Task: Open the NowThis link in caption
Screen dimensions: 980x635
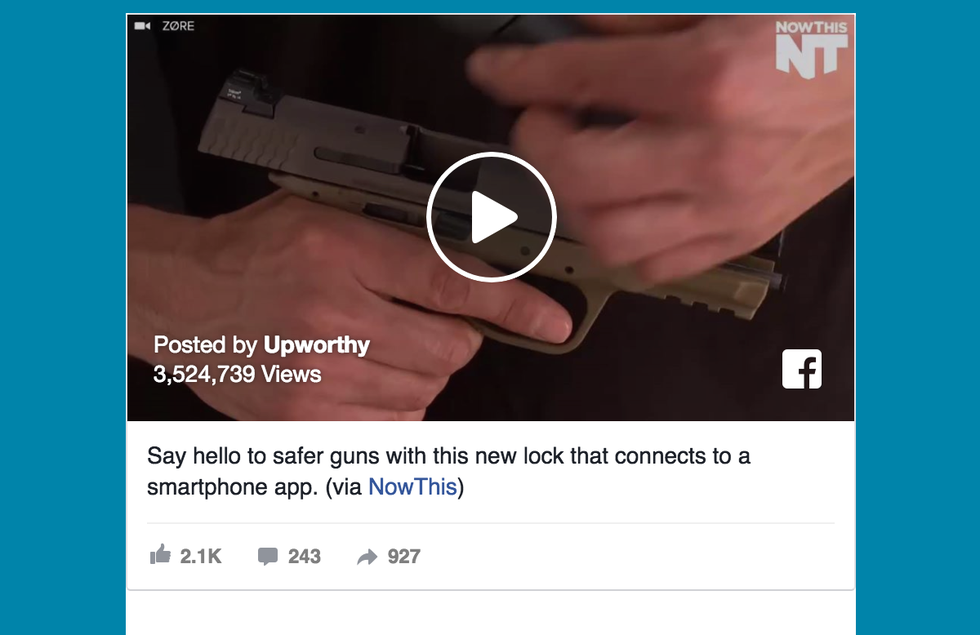Action: (x=412, y=487)
